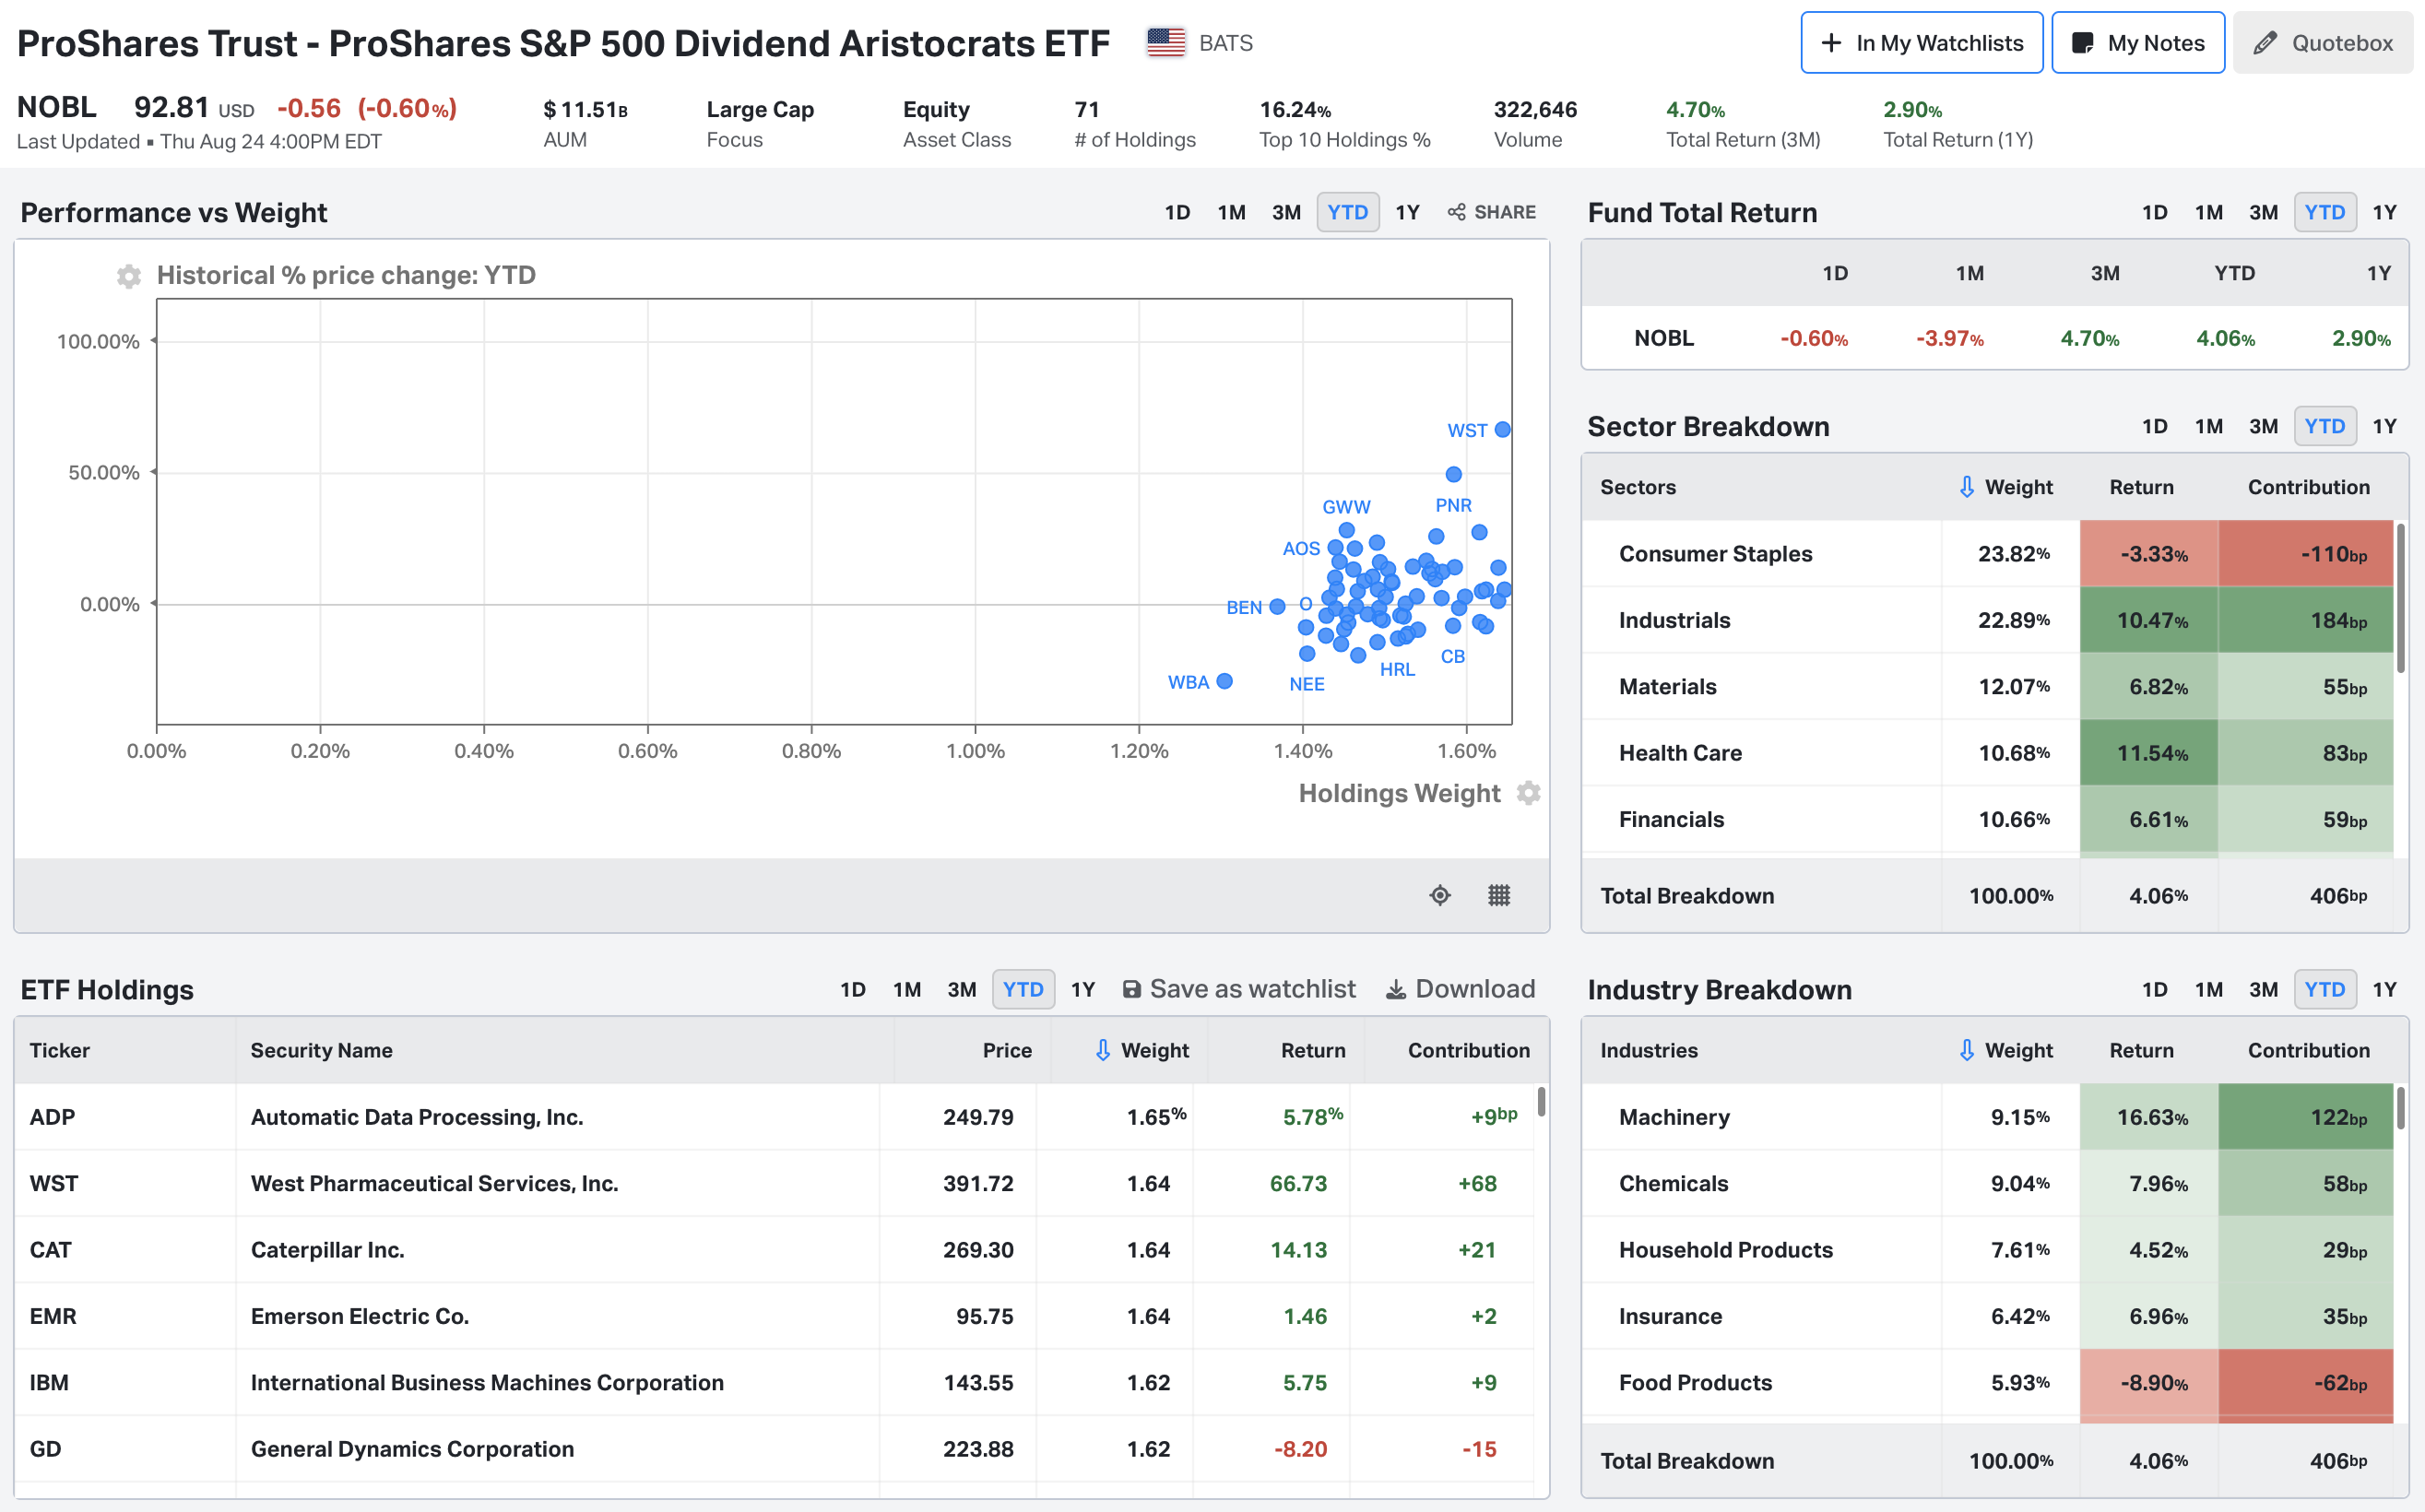Click the BEN data point in scatter chart
Screen dimensions: 2425x1512
[1277, 607]
